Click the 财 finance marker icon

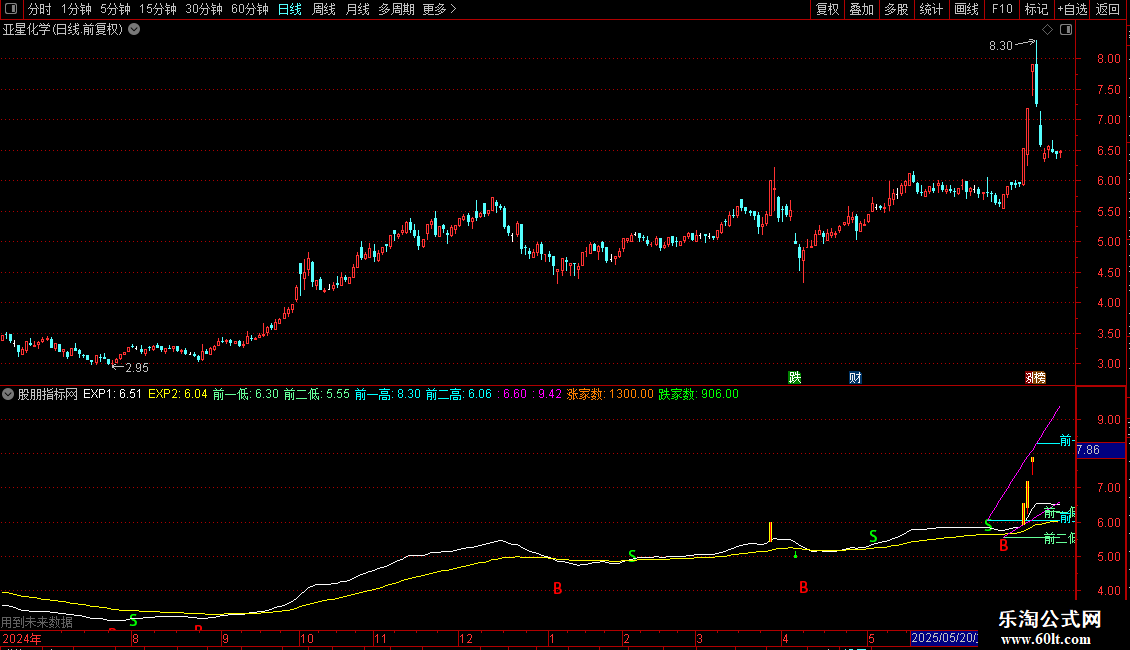(x=855, y=377)
